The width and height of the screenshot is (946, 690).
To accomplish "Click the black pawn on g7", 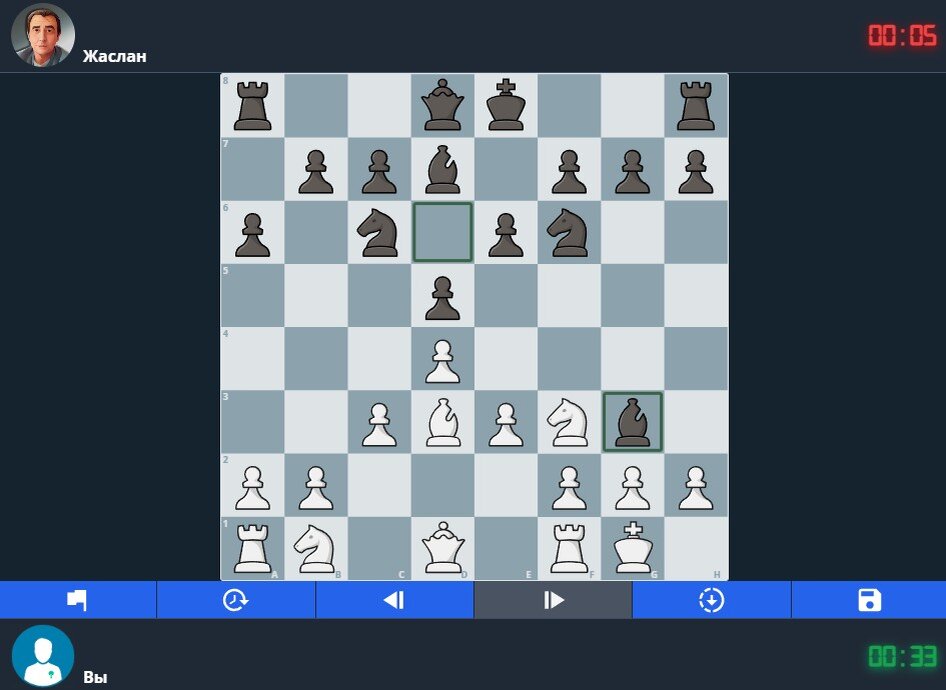I will point(632,171).
